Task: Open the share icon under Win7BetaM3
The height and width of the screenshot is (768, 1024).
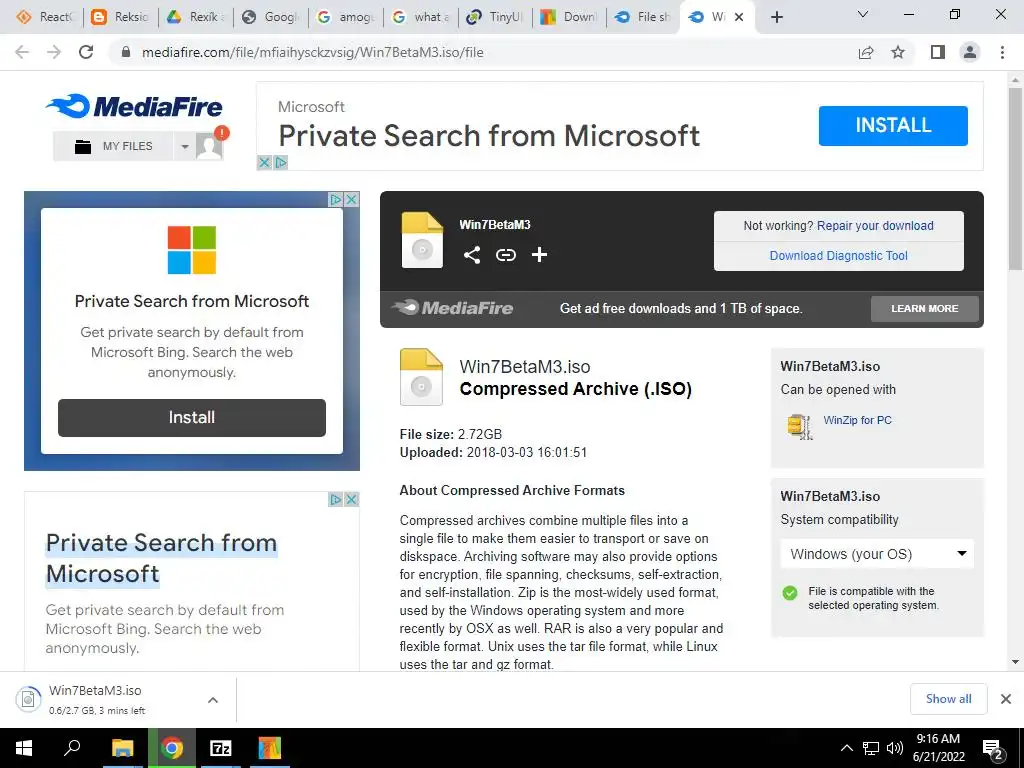Action: [472, 255]
